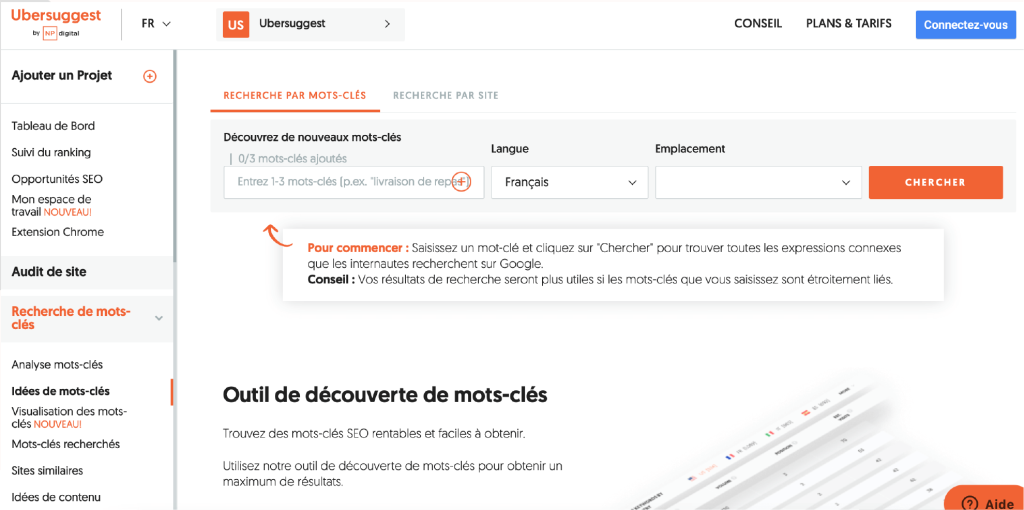
Task: Open Analyse mots-clés
Action: (57, 365)
